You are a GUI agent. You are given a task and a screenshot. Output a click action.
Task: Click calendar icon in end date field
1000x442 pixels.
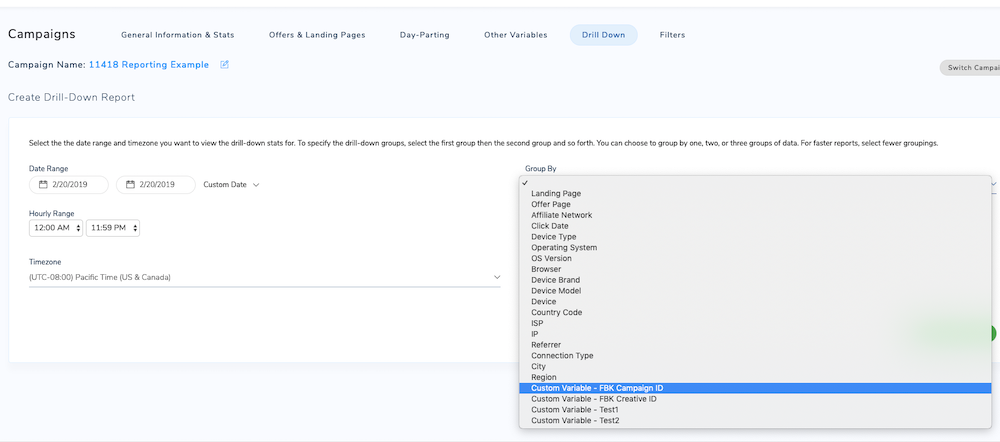tap(130, 184)
